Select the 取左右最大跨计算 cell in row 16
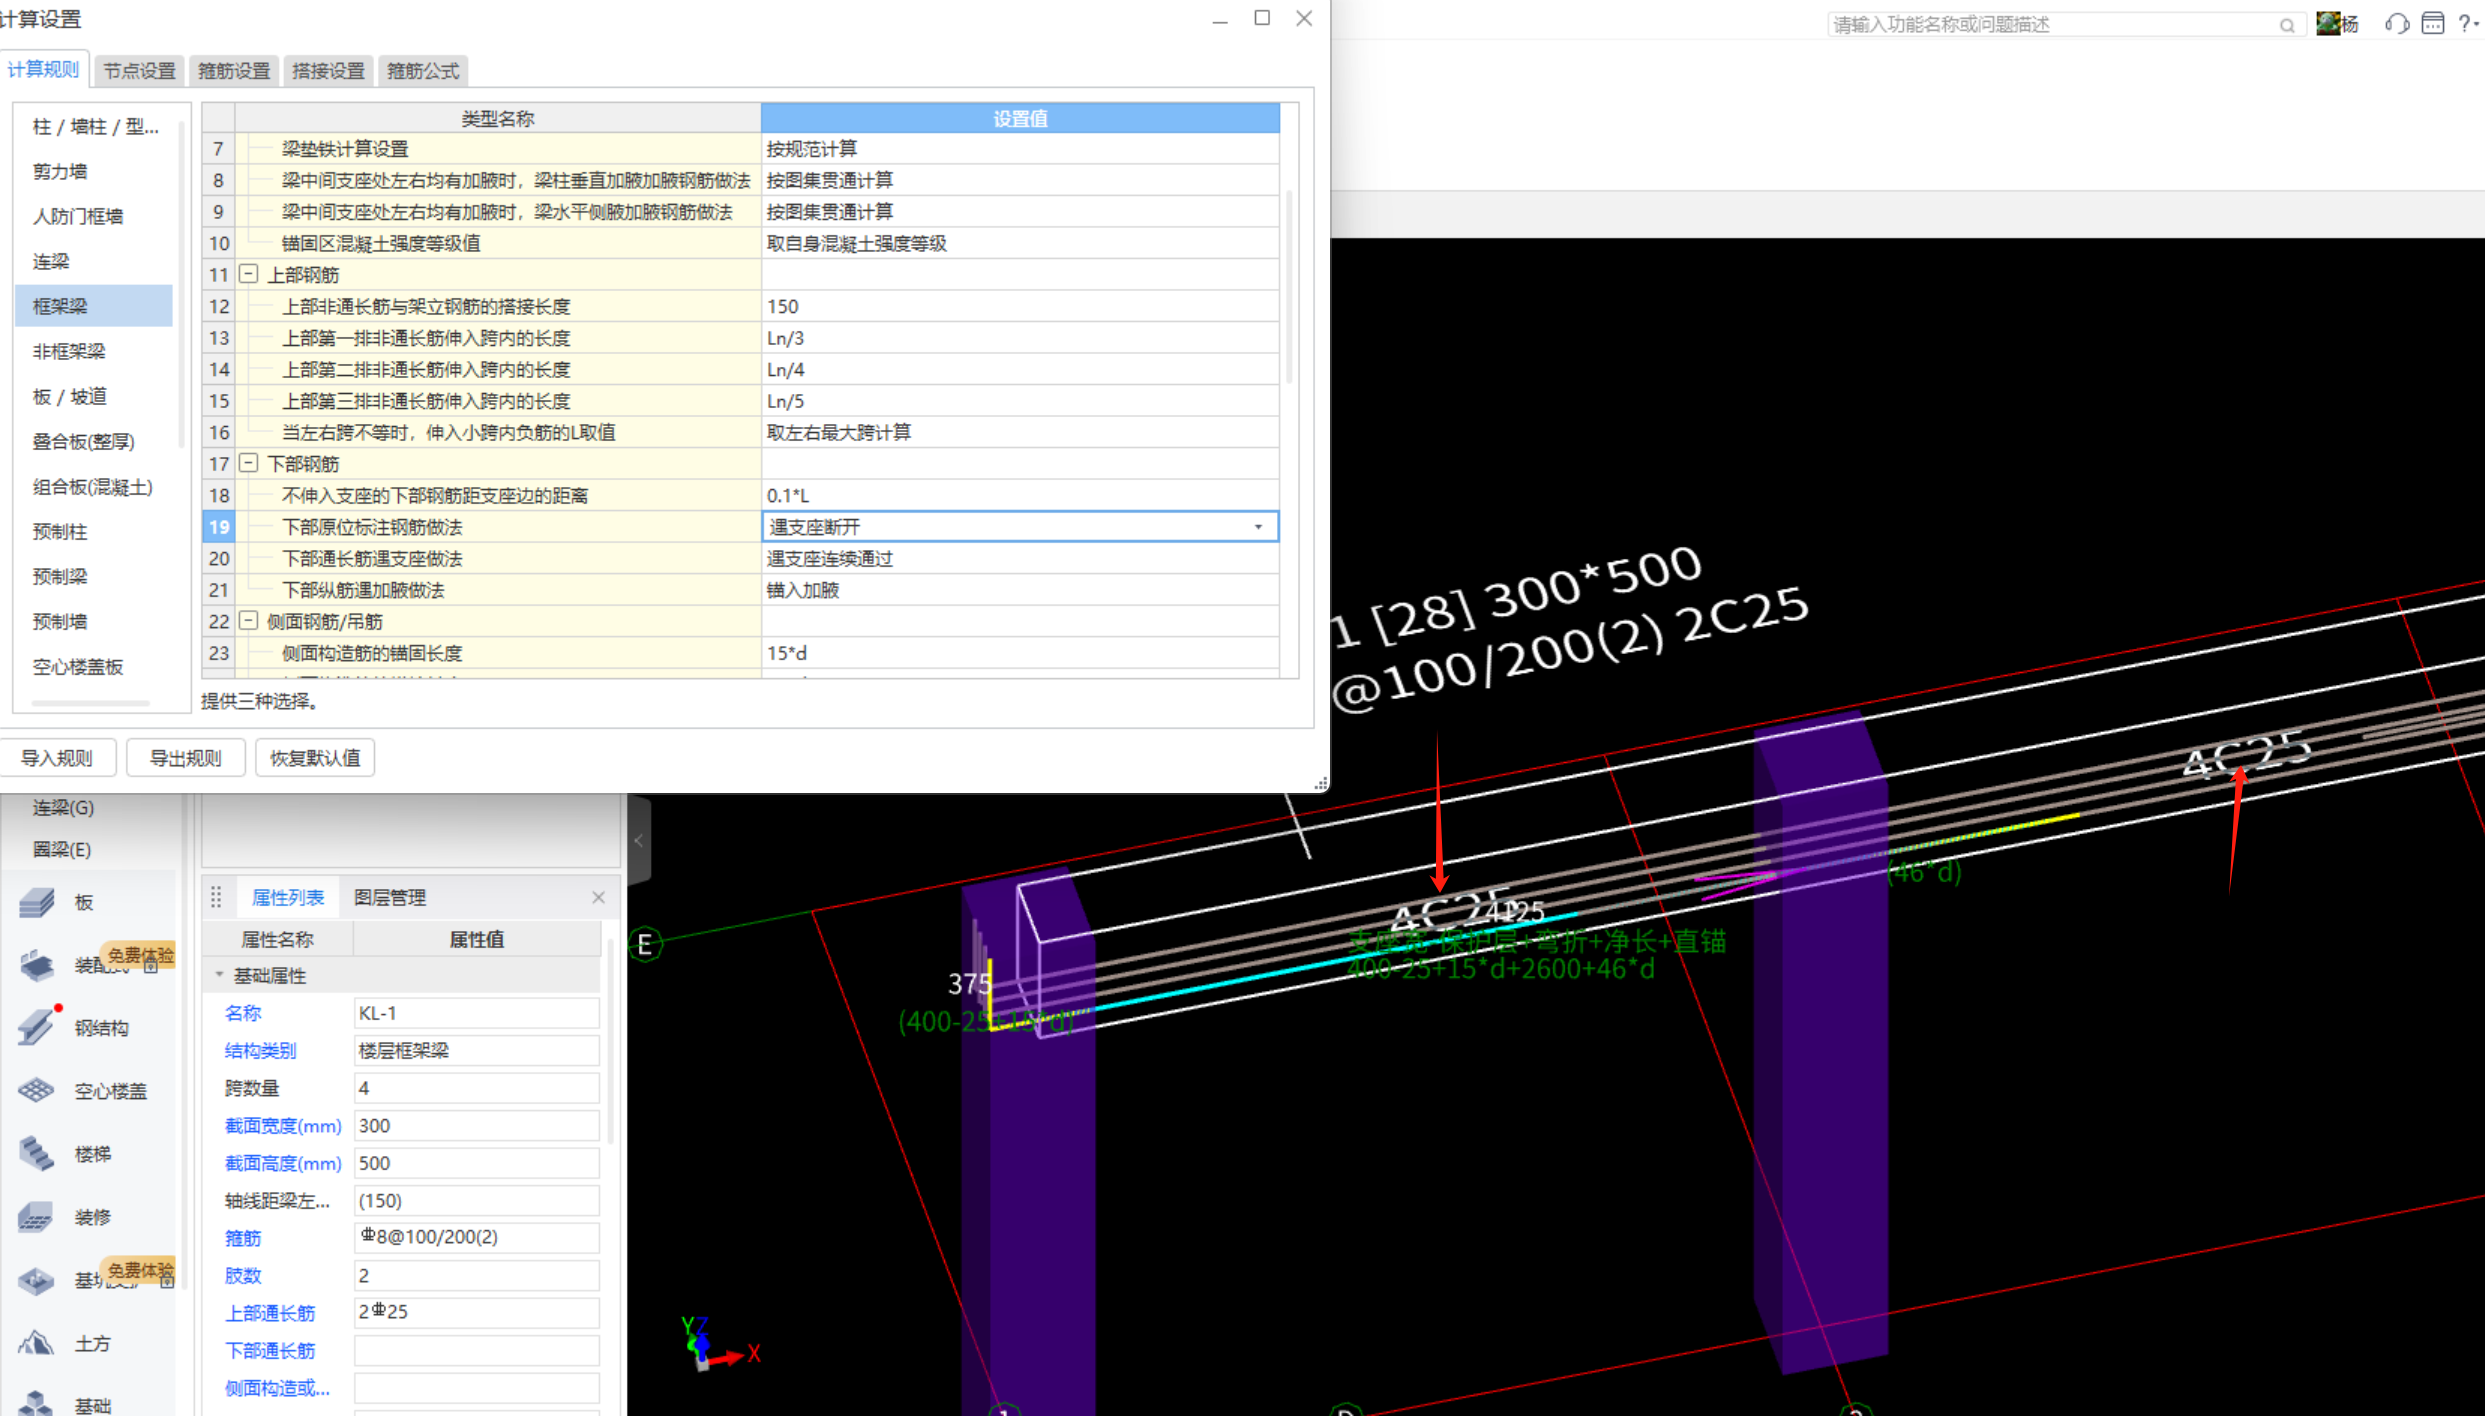Viewport: 2485px width, 1416px height. (1020, 432)
